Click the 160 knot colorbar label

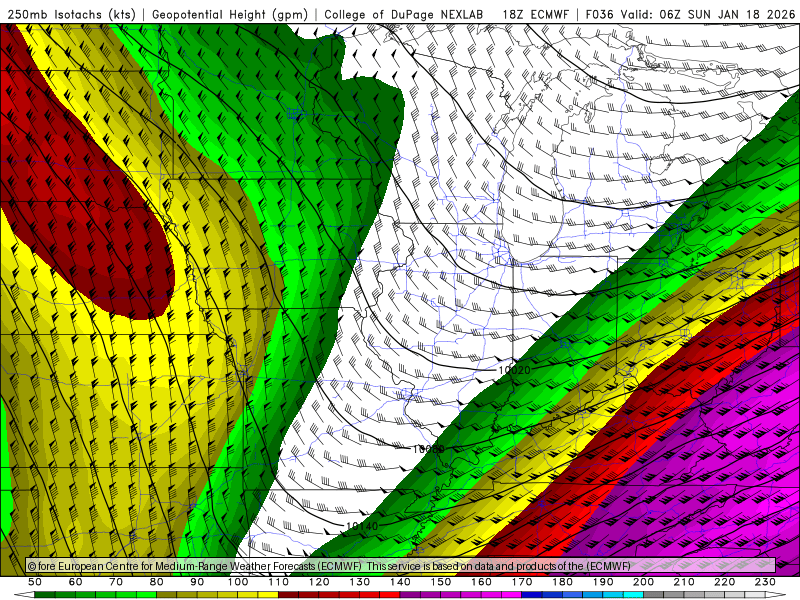coord(481,582)
